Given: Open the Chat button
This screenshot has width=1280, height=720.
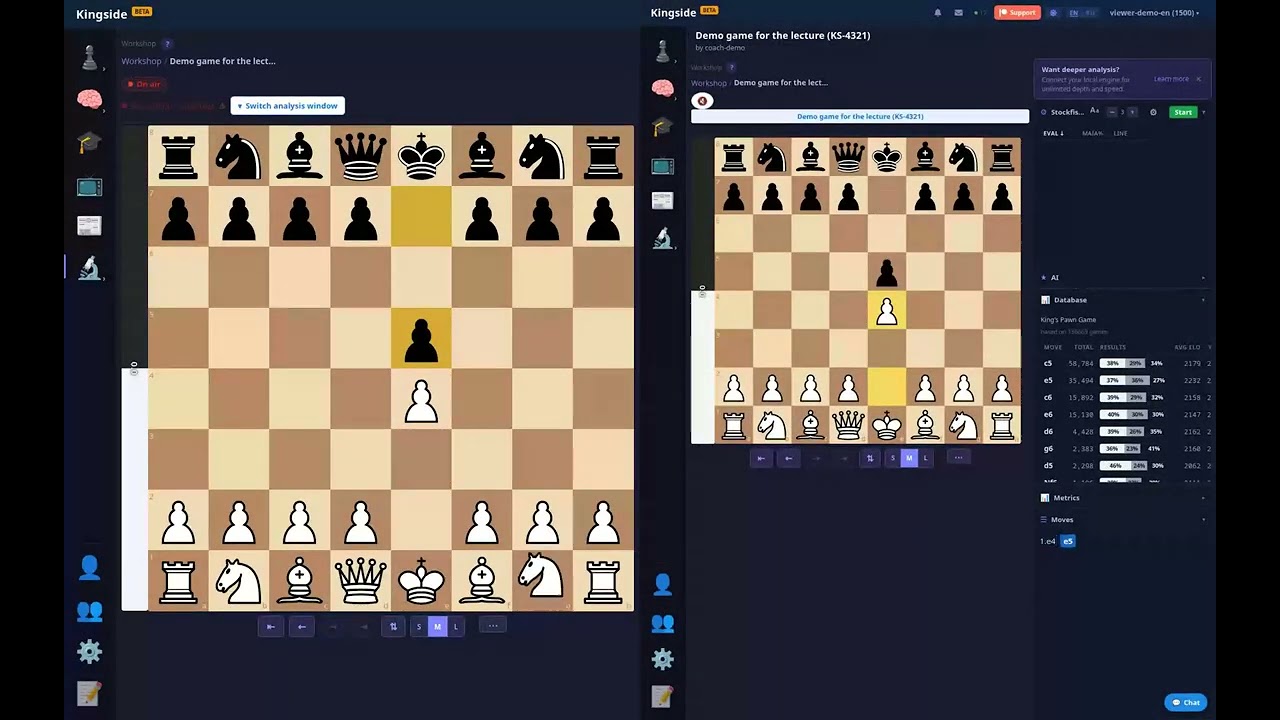Looking at the screenshot, I should (1186, 702).
